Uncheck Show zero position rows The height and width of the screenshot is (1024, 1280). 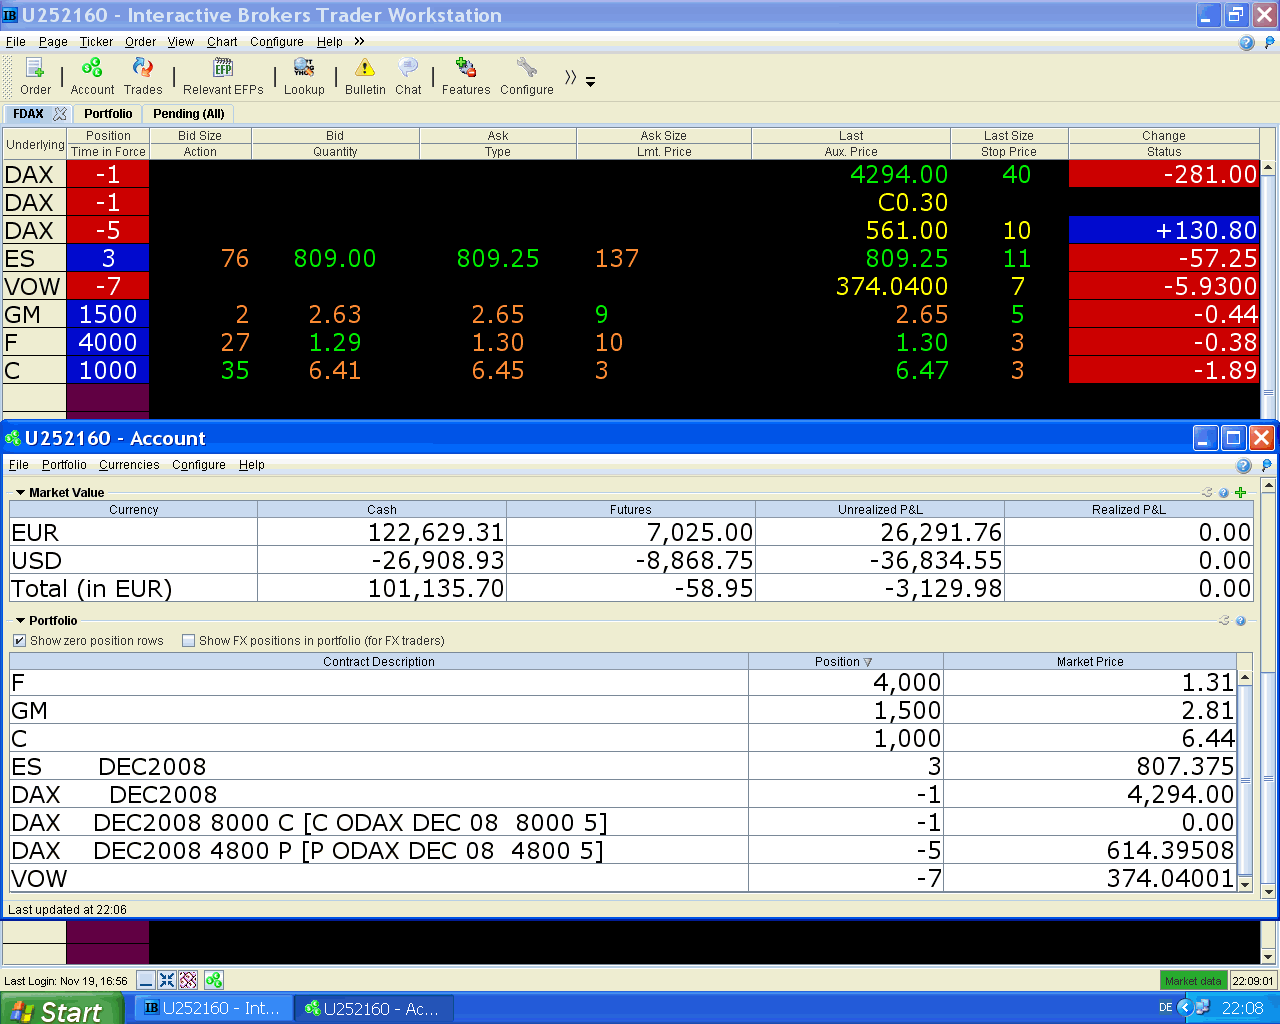[x=19, y=641]
